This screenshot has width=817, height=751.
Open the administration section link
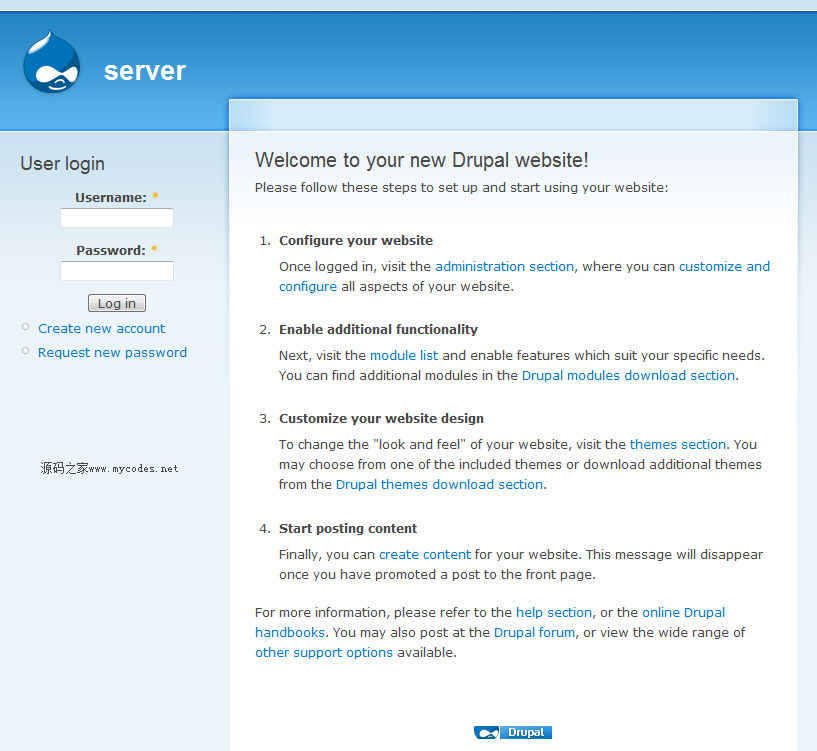tap(504, 266)
